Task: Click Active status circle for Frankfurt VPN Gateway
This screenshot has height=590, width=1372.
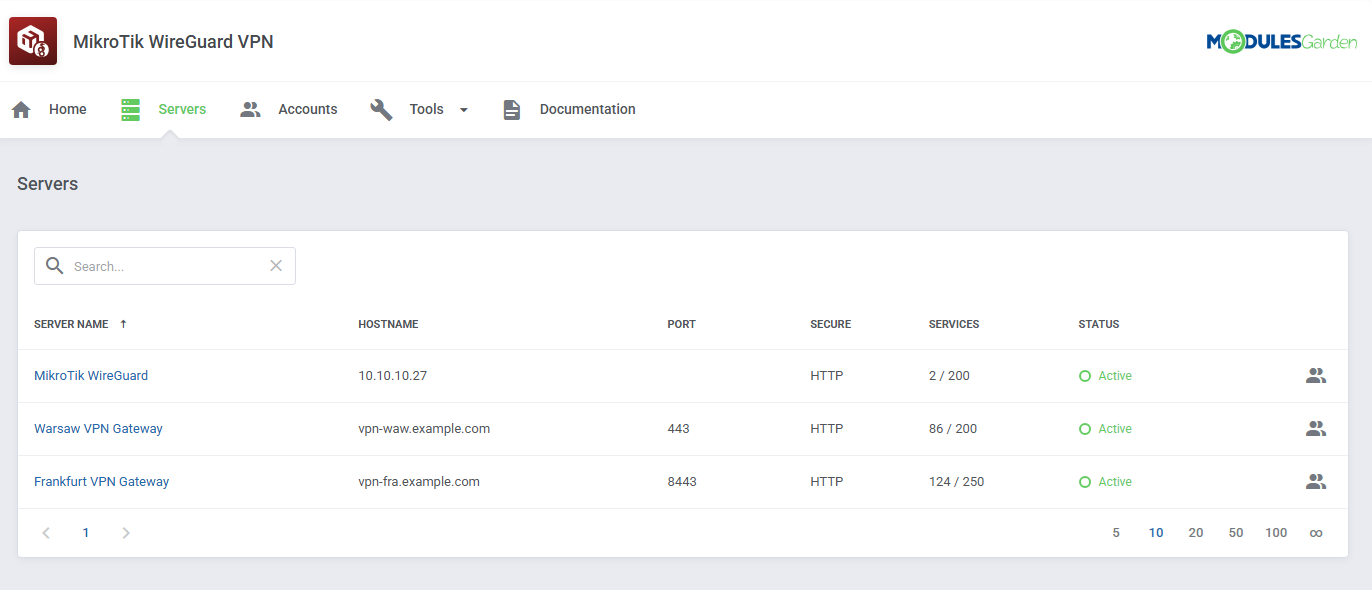Action: pyautogui.click(x=1085, y=482)
